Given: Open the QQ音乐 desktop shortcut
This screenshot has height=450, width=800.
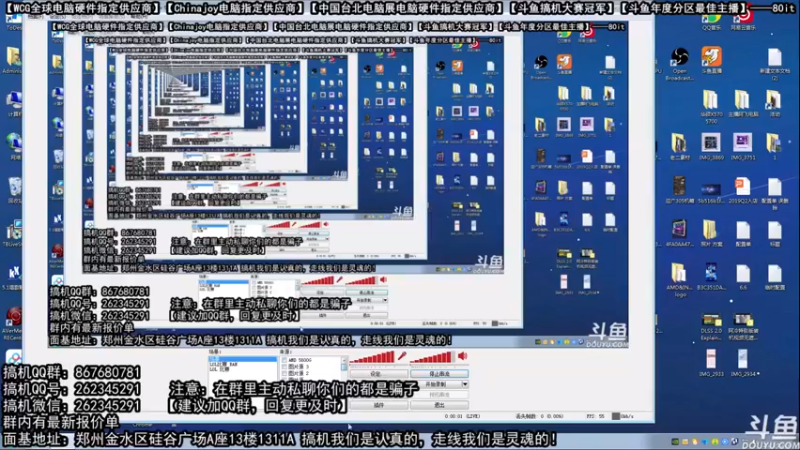Looking at the screenshot, I should 711,22.
